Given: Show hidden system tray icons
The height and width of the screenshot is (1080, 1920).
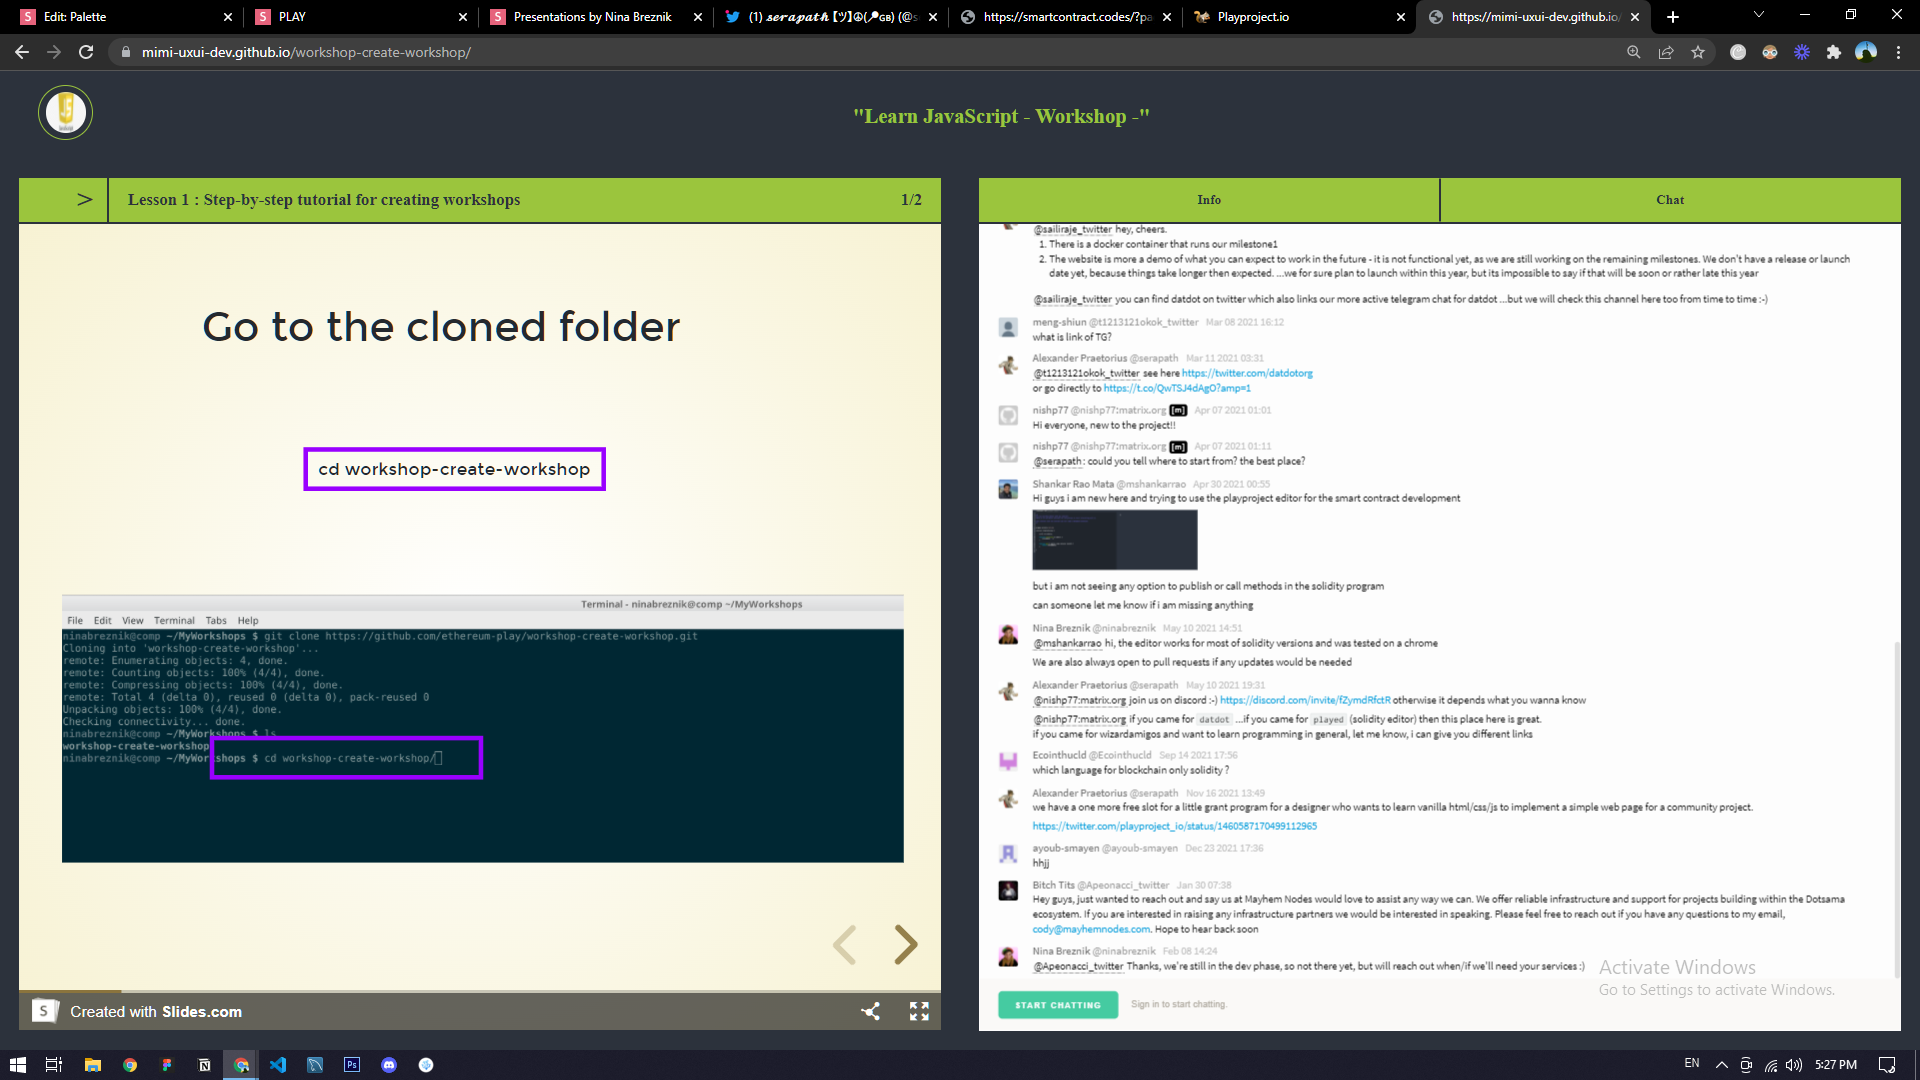Looking at the screenshot, I should [1721, 1065].
